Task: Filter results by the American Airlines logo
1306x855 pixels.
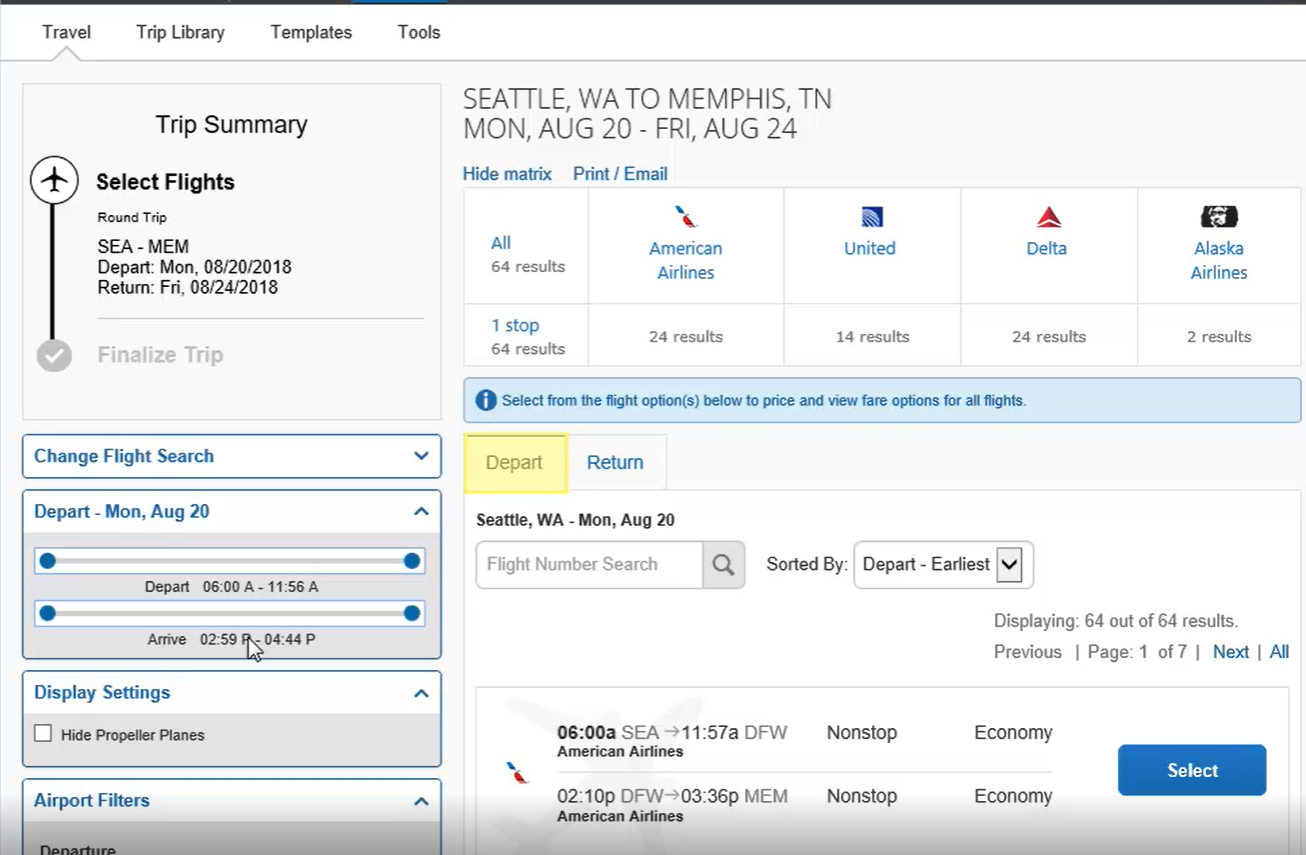Action: (685, 214)
